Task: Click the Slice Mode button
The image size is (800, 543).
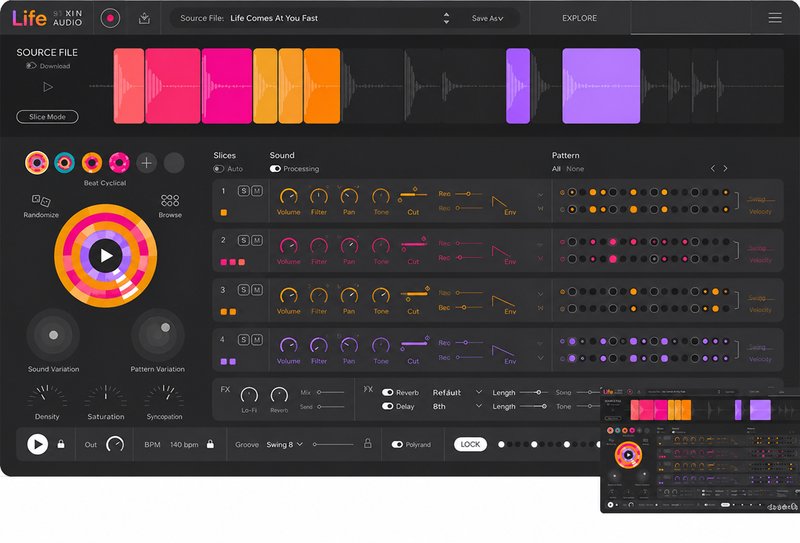Action: coord(47,117)
